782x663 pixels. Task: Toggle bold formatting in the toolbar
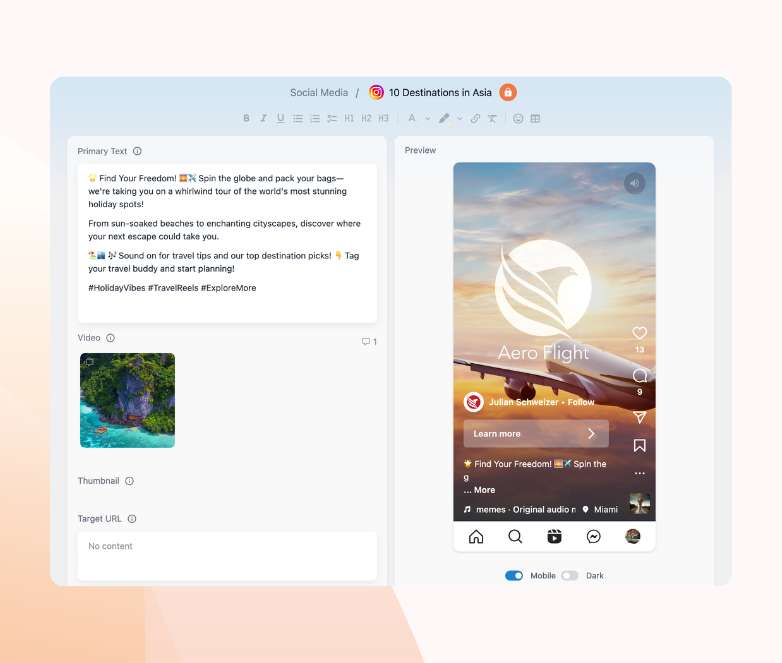(246, 118)
